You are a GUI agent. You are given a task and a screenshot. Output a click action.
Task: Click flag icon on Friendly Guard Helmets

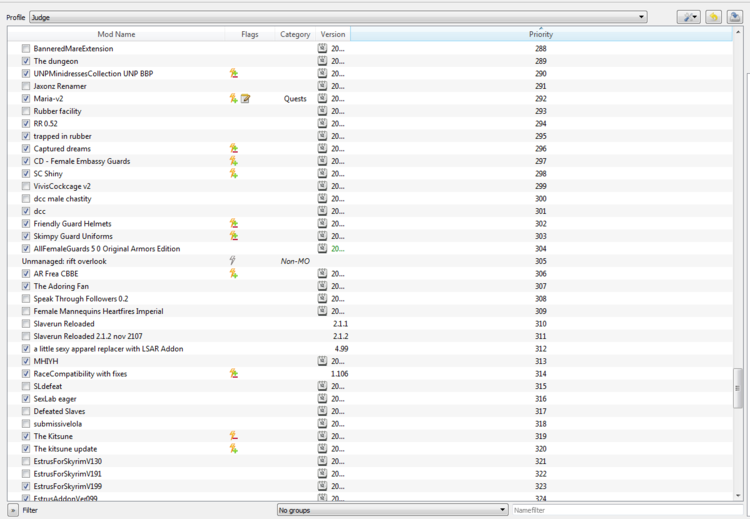tap(233, 224)
